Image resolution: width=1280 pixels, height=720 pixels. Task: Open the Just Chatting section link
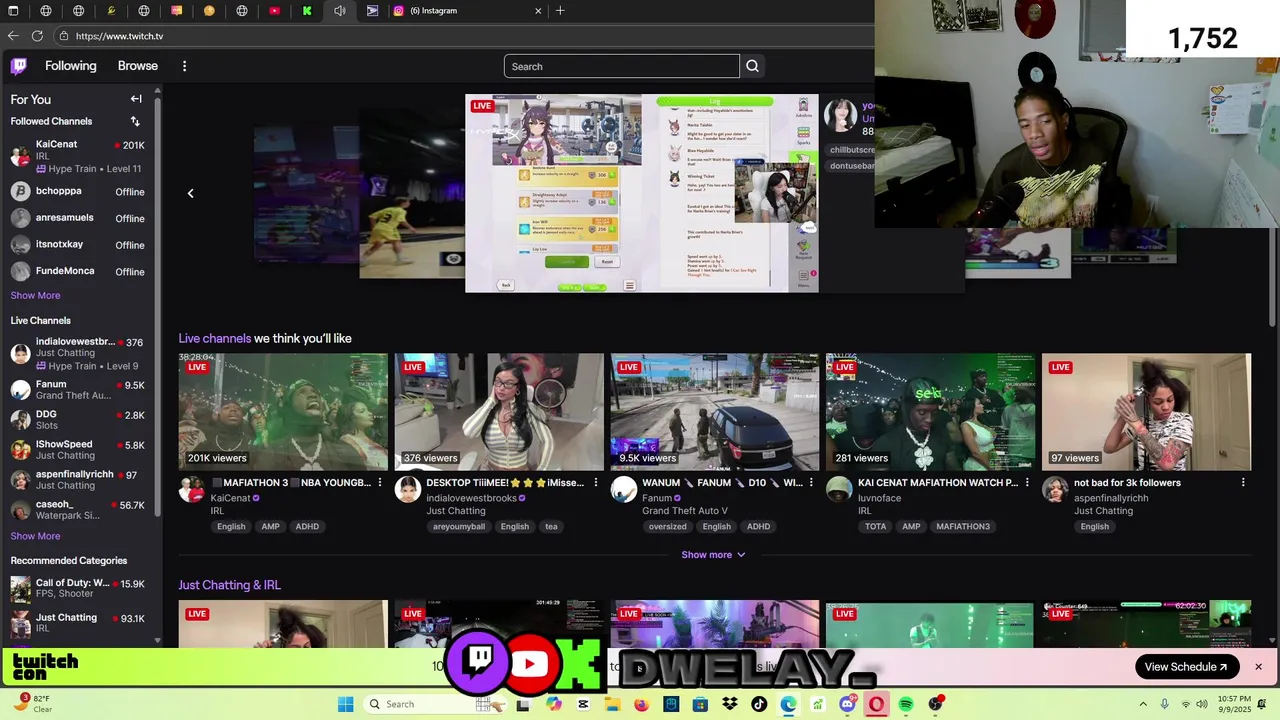pyautogui.click(x=229, y=585)
